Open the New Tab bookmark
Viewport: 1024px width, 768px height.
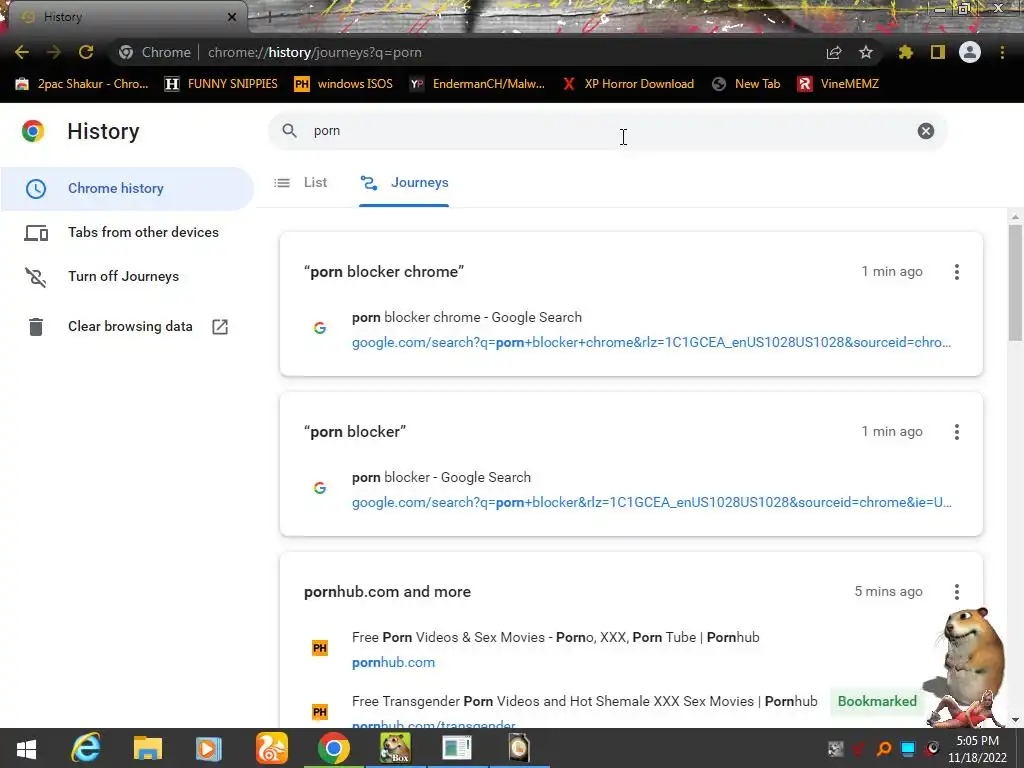tap(746, 84)
